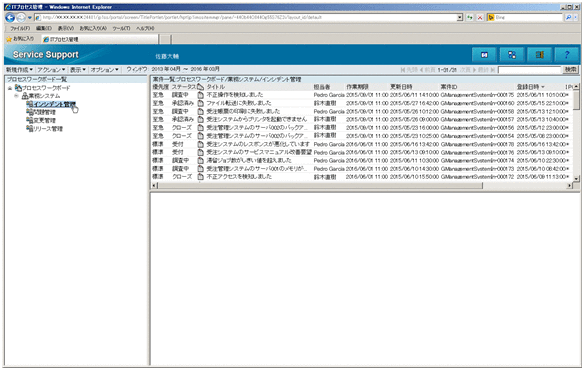The height and width of the screenshot is (371, 585).
Task: Click the Bing search input box
Action: click(529, 18)
